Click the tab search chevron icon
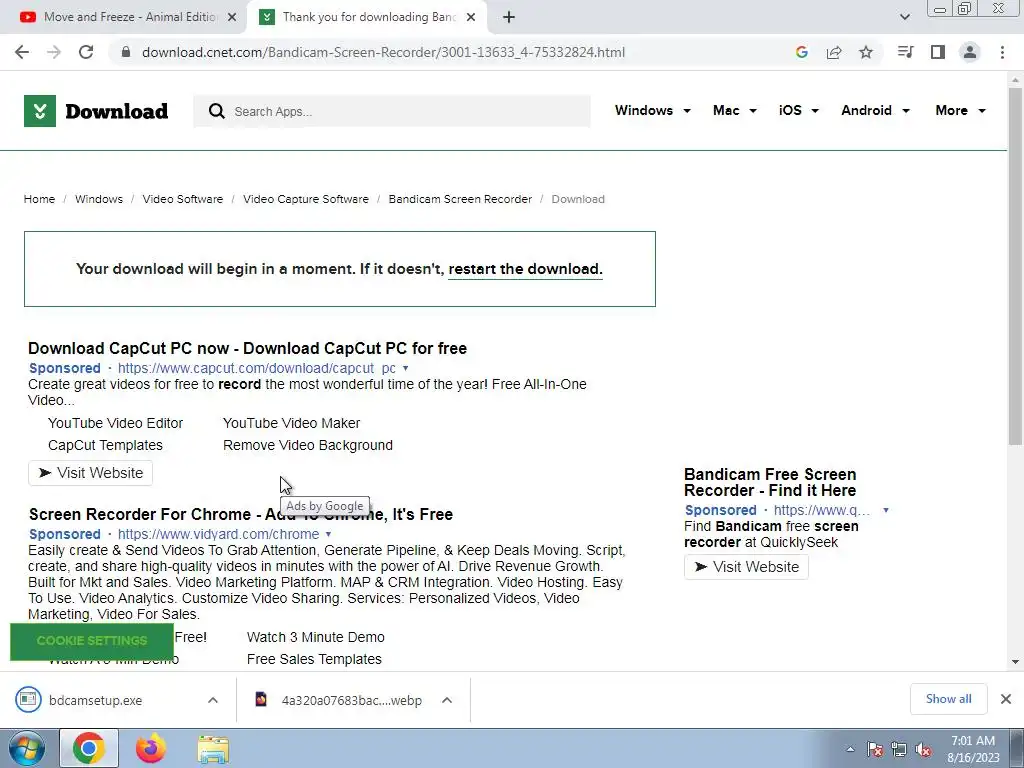The width and height of the screenshot is (1024, 768). click(x=904, y=17)
